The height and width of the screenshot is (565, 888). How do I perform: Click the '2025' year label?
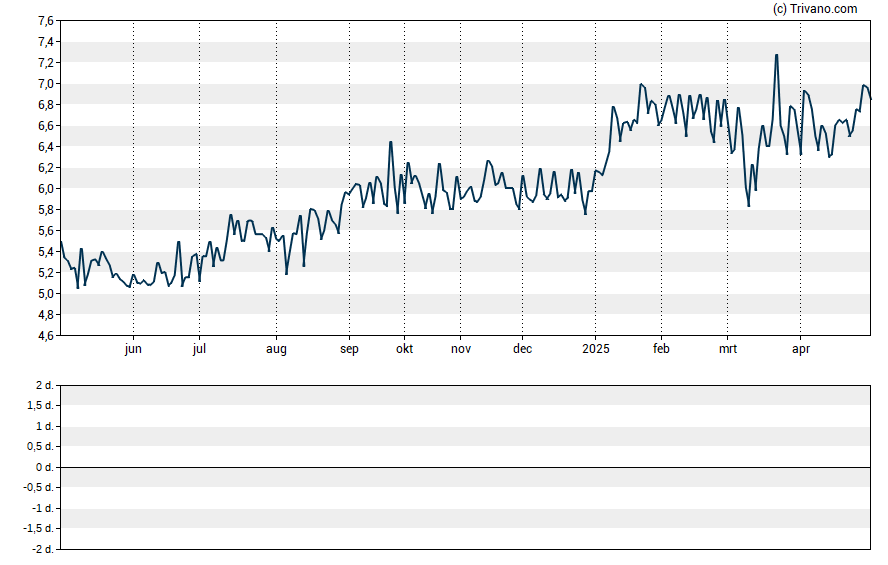pos(596,349)
